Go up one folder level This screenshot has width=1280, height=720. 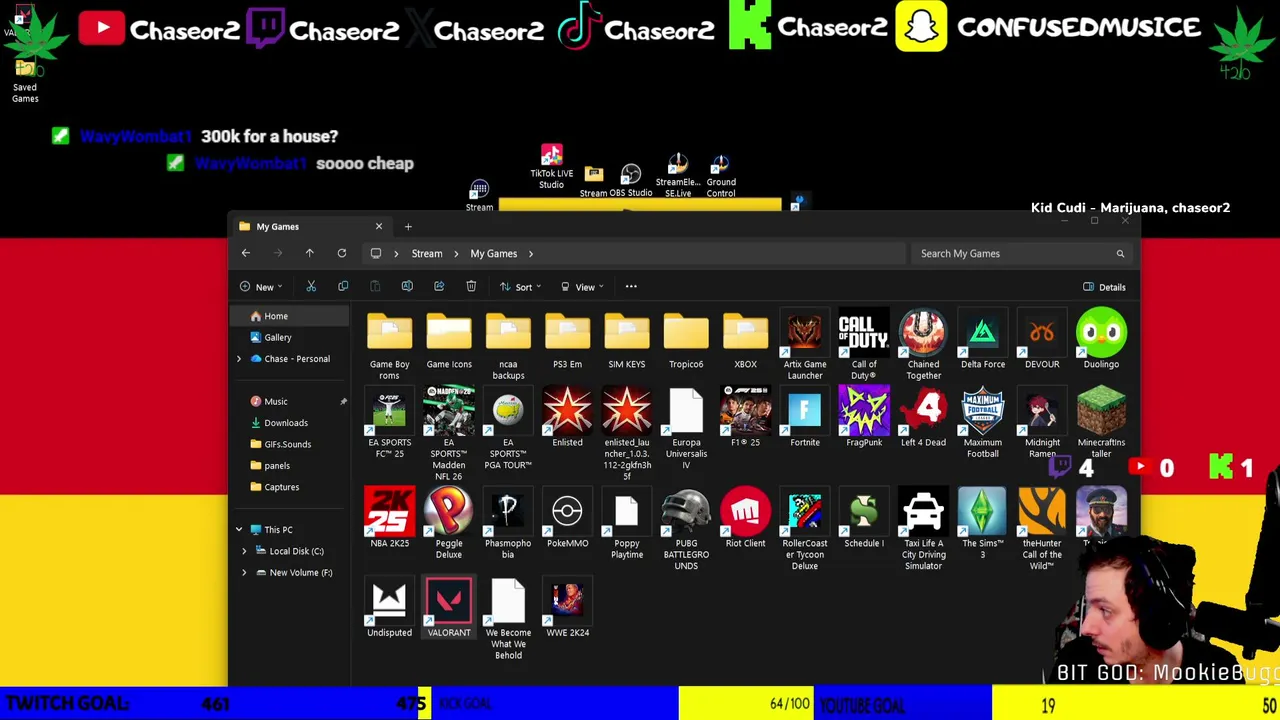pyautogui.click(x=309, y=253)
